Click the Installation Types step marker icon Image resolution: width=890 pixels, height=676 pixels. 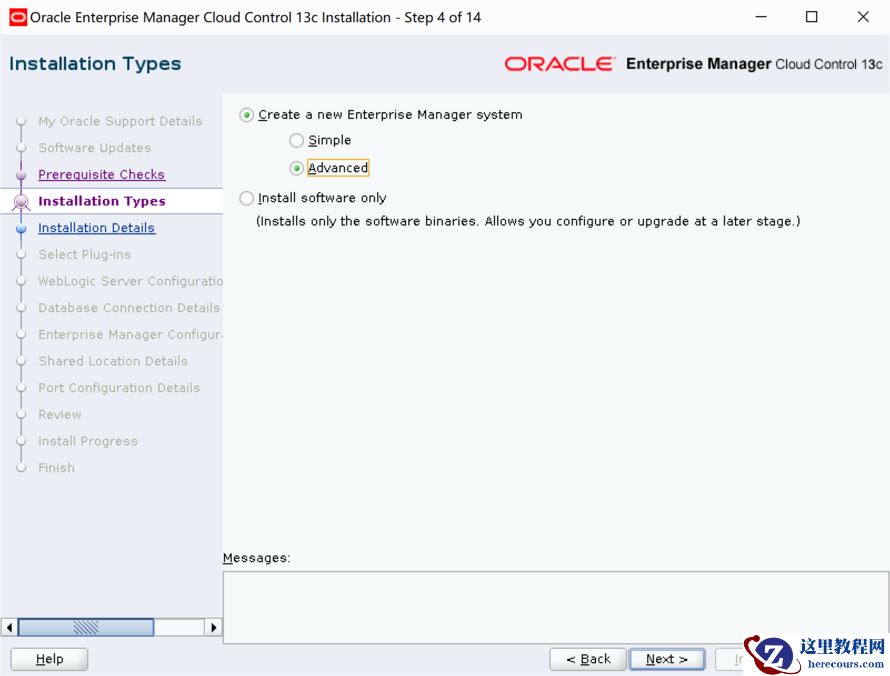[21, 201]
